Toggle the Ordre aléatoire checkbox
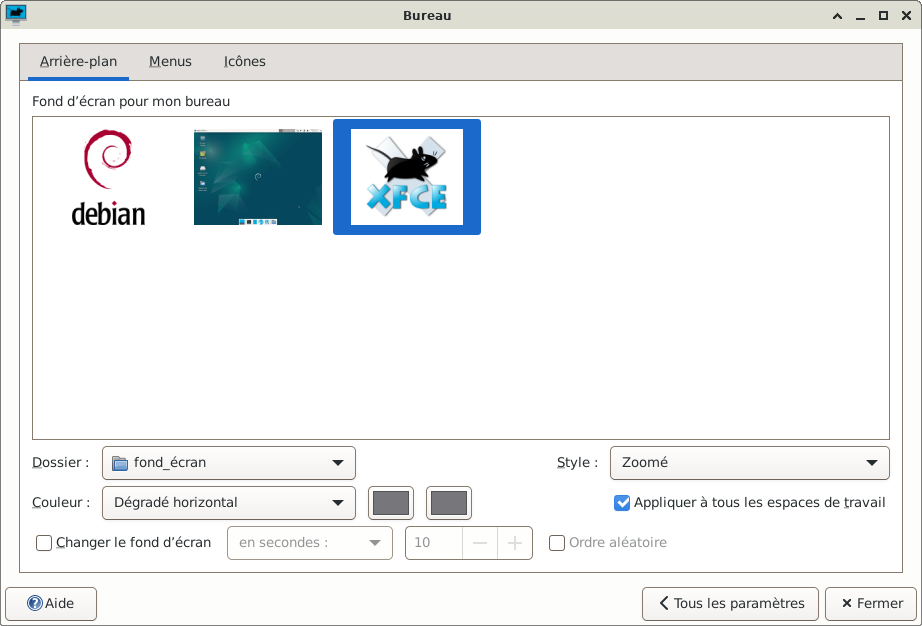Screen dimensions: 922x626 click(557, 543)
